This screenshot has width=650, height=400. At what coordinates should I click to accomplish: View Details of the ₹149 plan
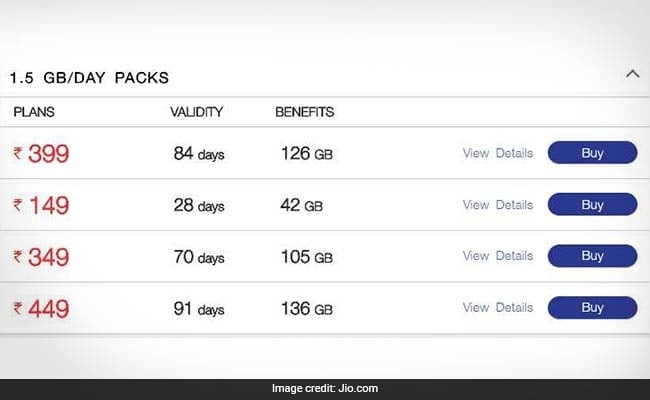(x=497, y=205)
